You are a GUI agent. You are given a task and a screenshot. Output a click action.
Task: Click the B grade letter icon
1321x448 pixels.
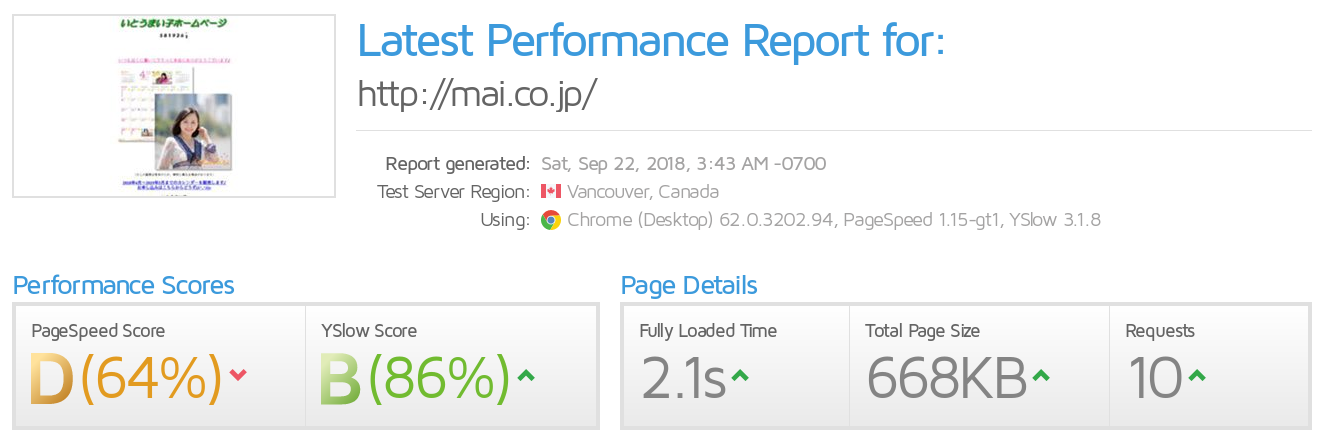[340, 379]
